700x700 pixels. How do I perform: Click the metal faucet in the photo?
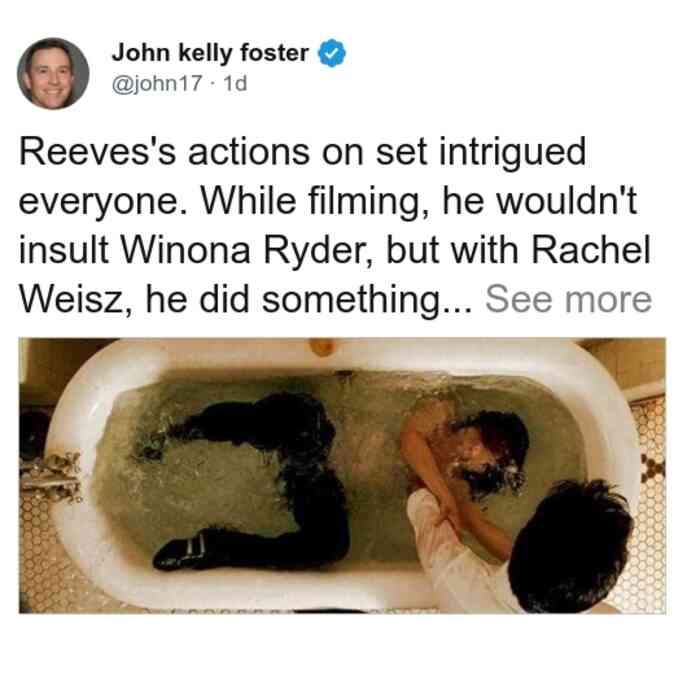coord(51,476)
